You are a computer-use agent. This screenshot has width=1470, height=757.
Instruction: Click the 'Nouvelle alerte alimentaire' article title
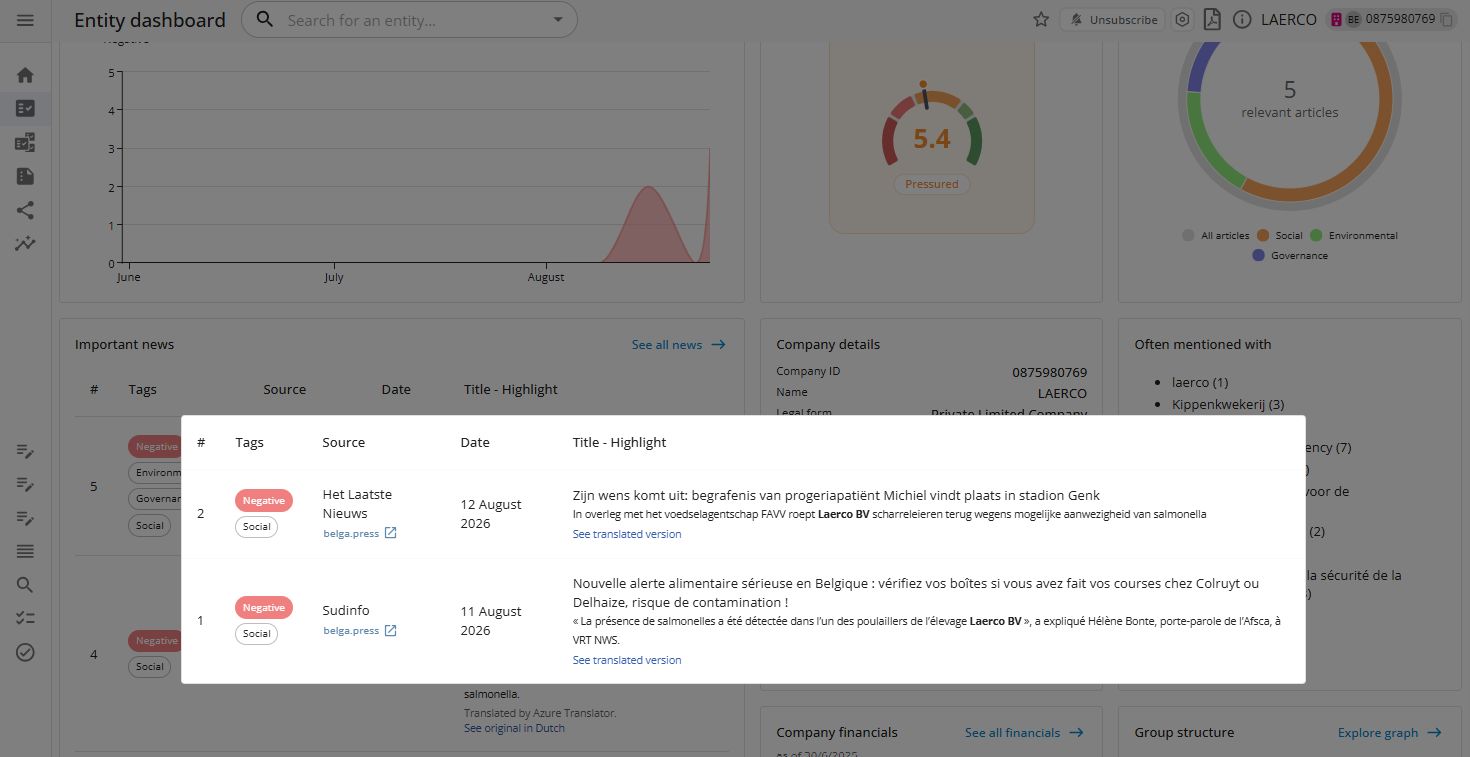coord(916,593)
